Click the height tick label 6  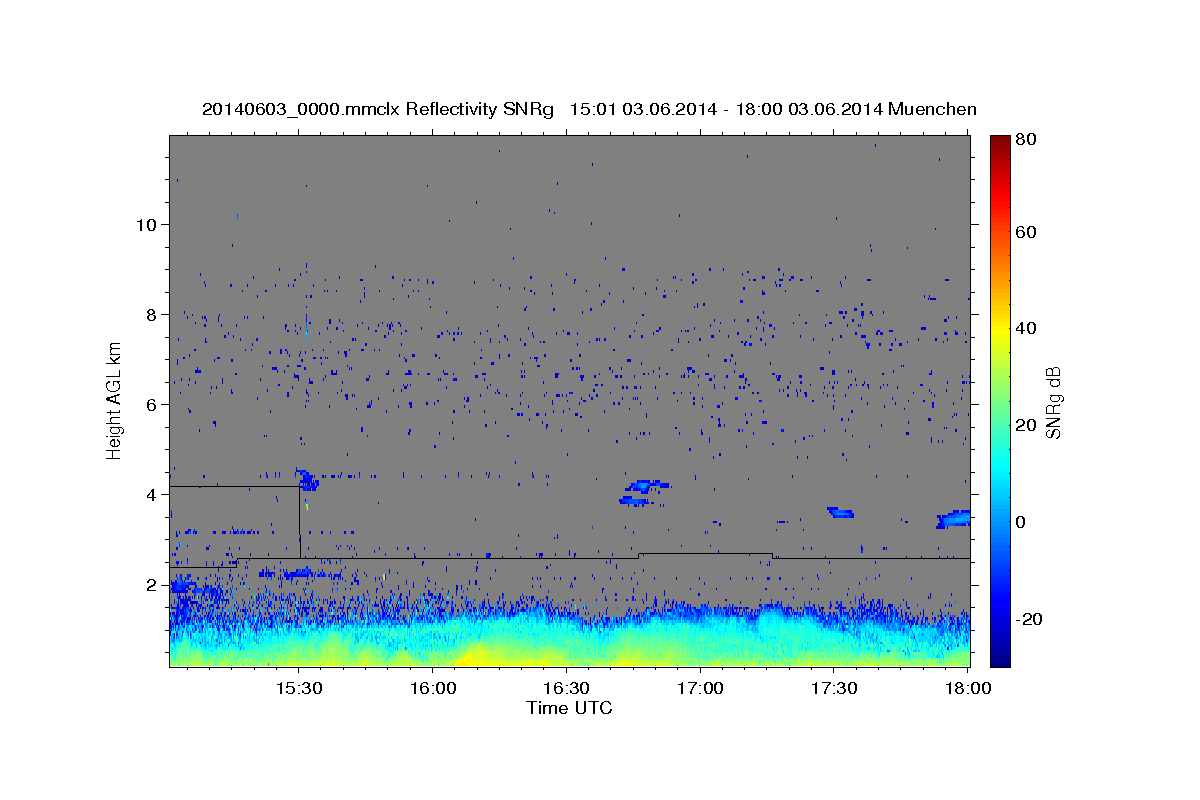click(152, 404)
